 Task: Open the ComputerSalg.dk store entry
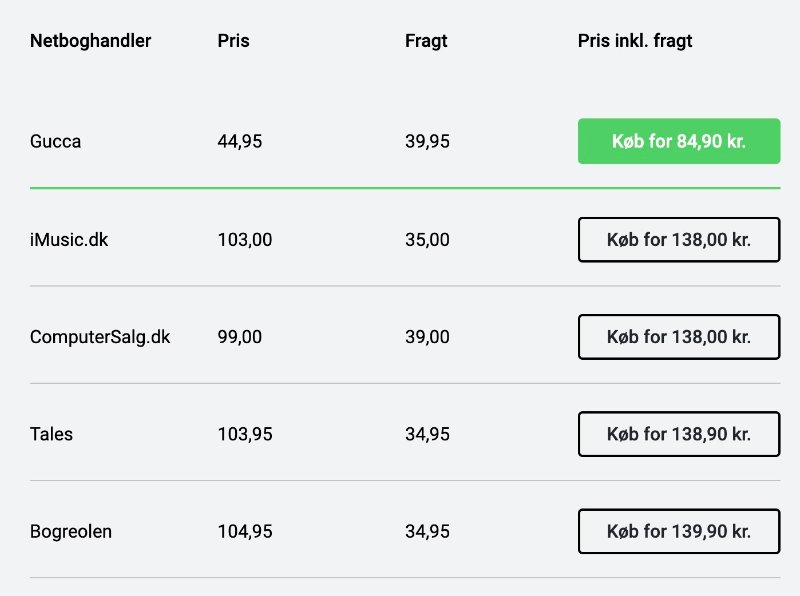coord(100,337)
